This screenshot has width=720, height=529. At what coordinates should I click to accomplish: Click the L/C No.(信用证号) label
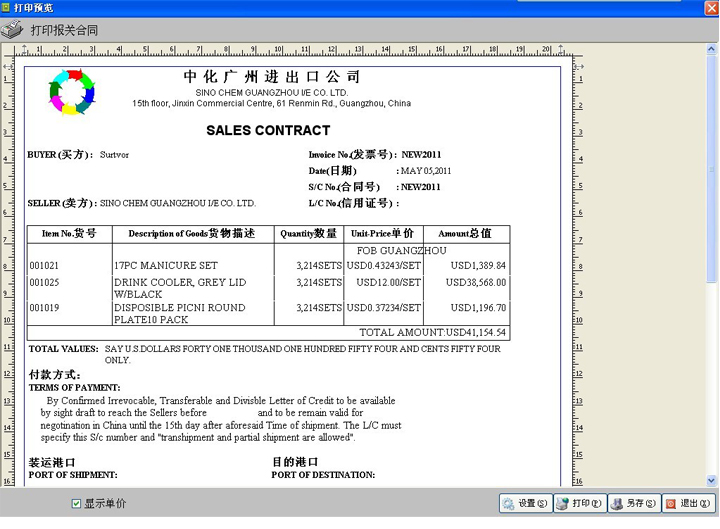click(354, 203)
